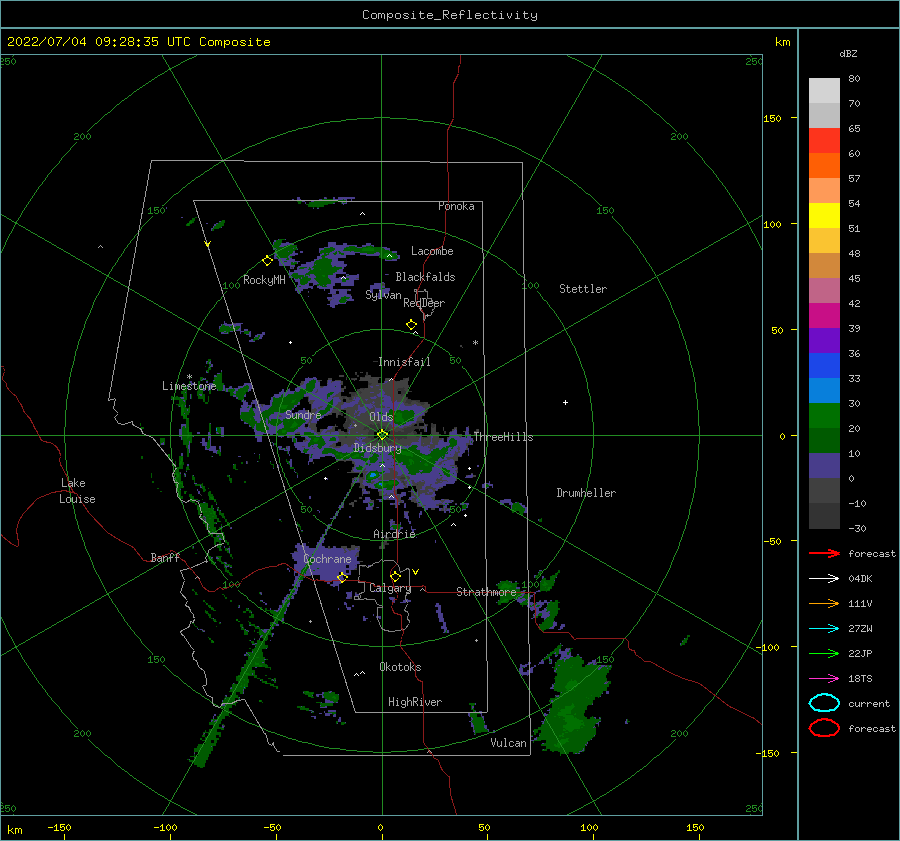Image resolution: width=900 pixels, height=841 pixels.
Task: Click the dBZ scale heading
Action: (848, 54)
